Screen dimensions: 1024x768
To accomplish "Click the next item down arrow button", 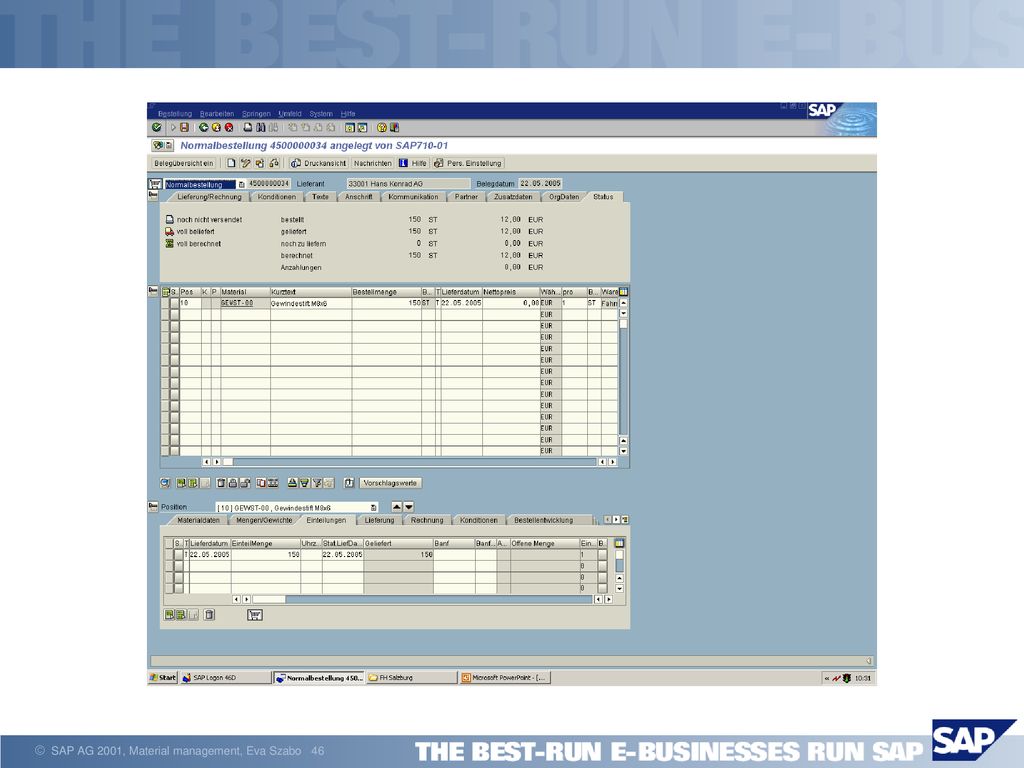I will click(409, 507).
